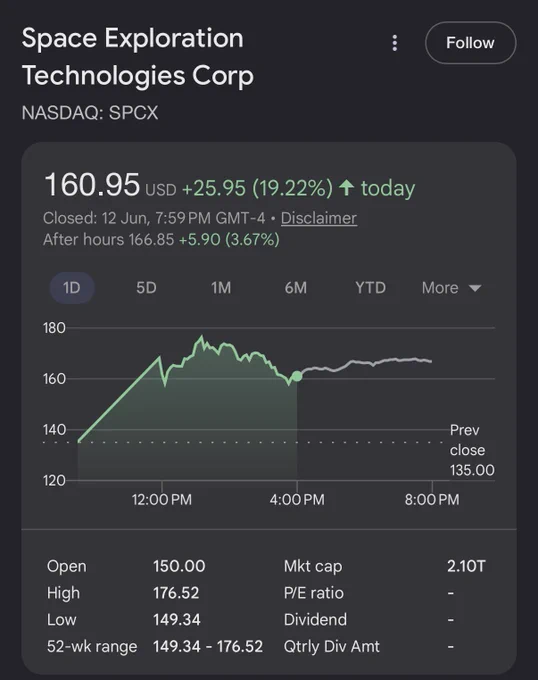Follow the SPCX stock
538x680 pixels.
[x=470, y=43]
